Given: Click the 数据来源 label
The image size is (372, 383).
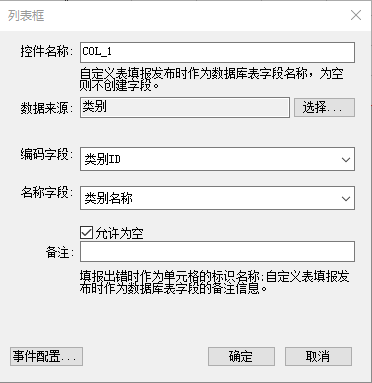Looking at the screenshot, I should [x=46, y=108].
